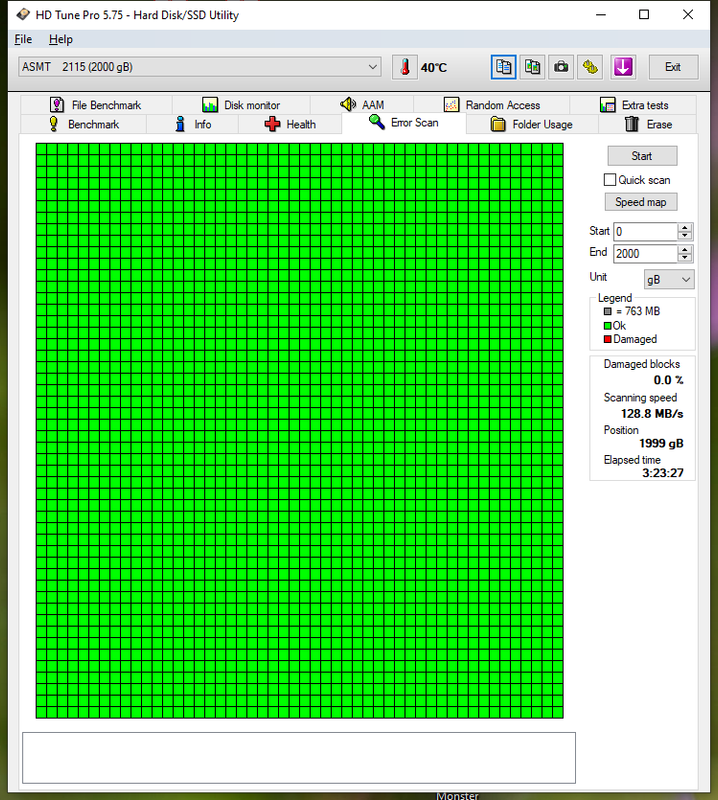Click the 1999 gB position value

click(661, 443)
